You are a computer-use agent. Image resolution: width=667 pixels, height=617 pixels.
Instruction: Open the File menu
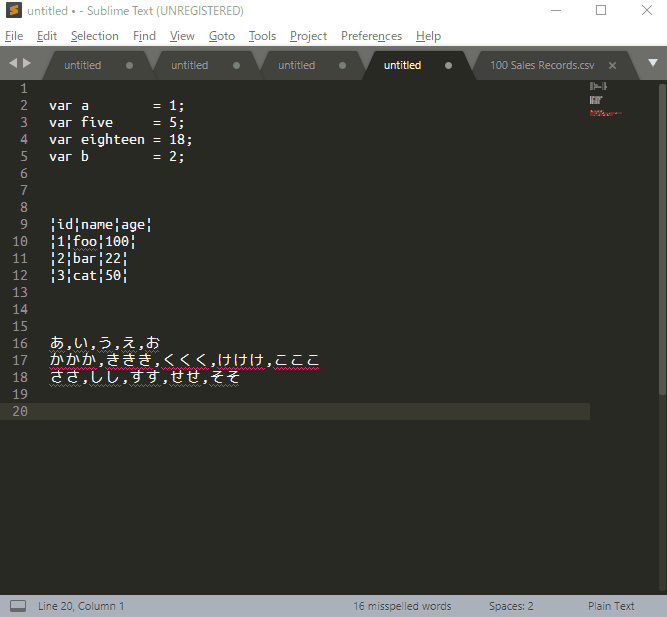(x=14, y=36)
